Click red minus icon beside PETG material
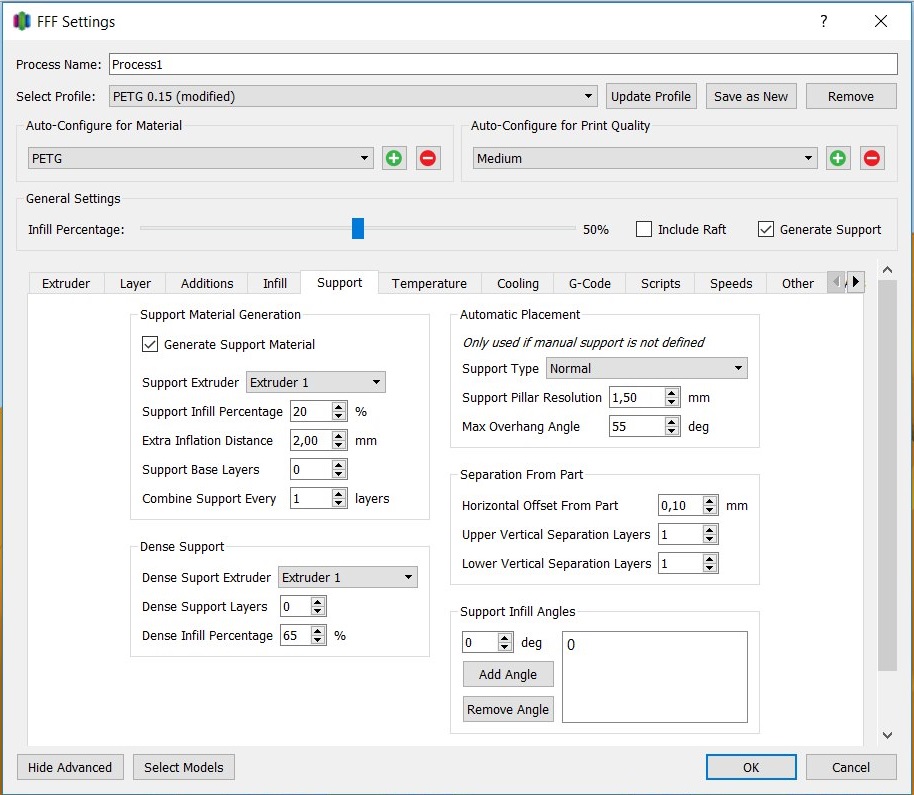This screenshot has width=914, height=795. [428, 158]
